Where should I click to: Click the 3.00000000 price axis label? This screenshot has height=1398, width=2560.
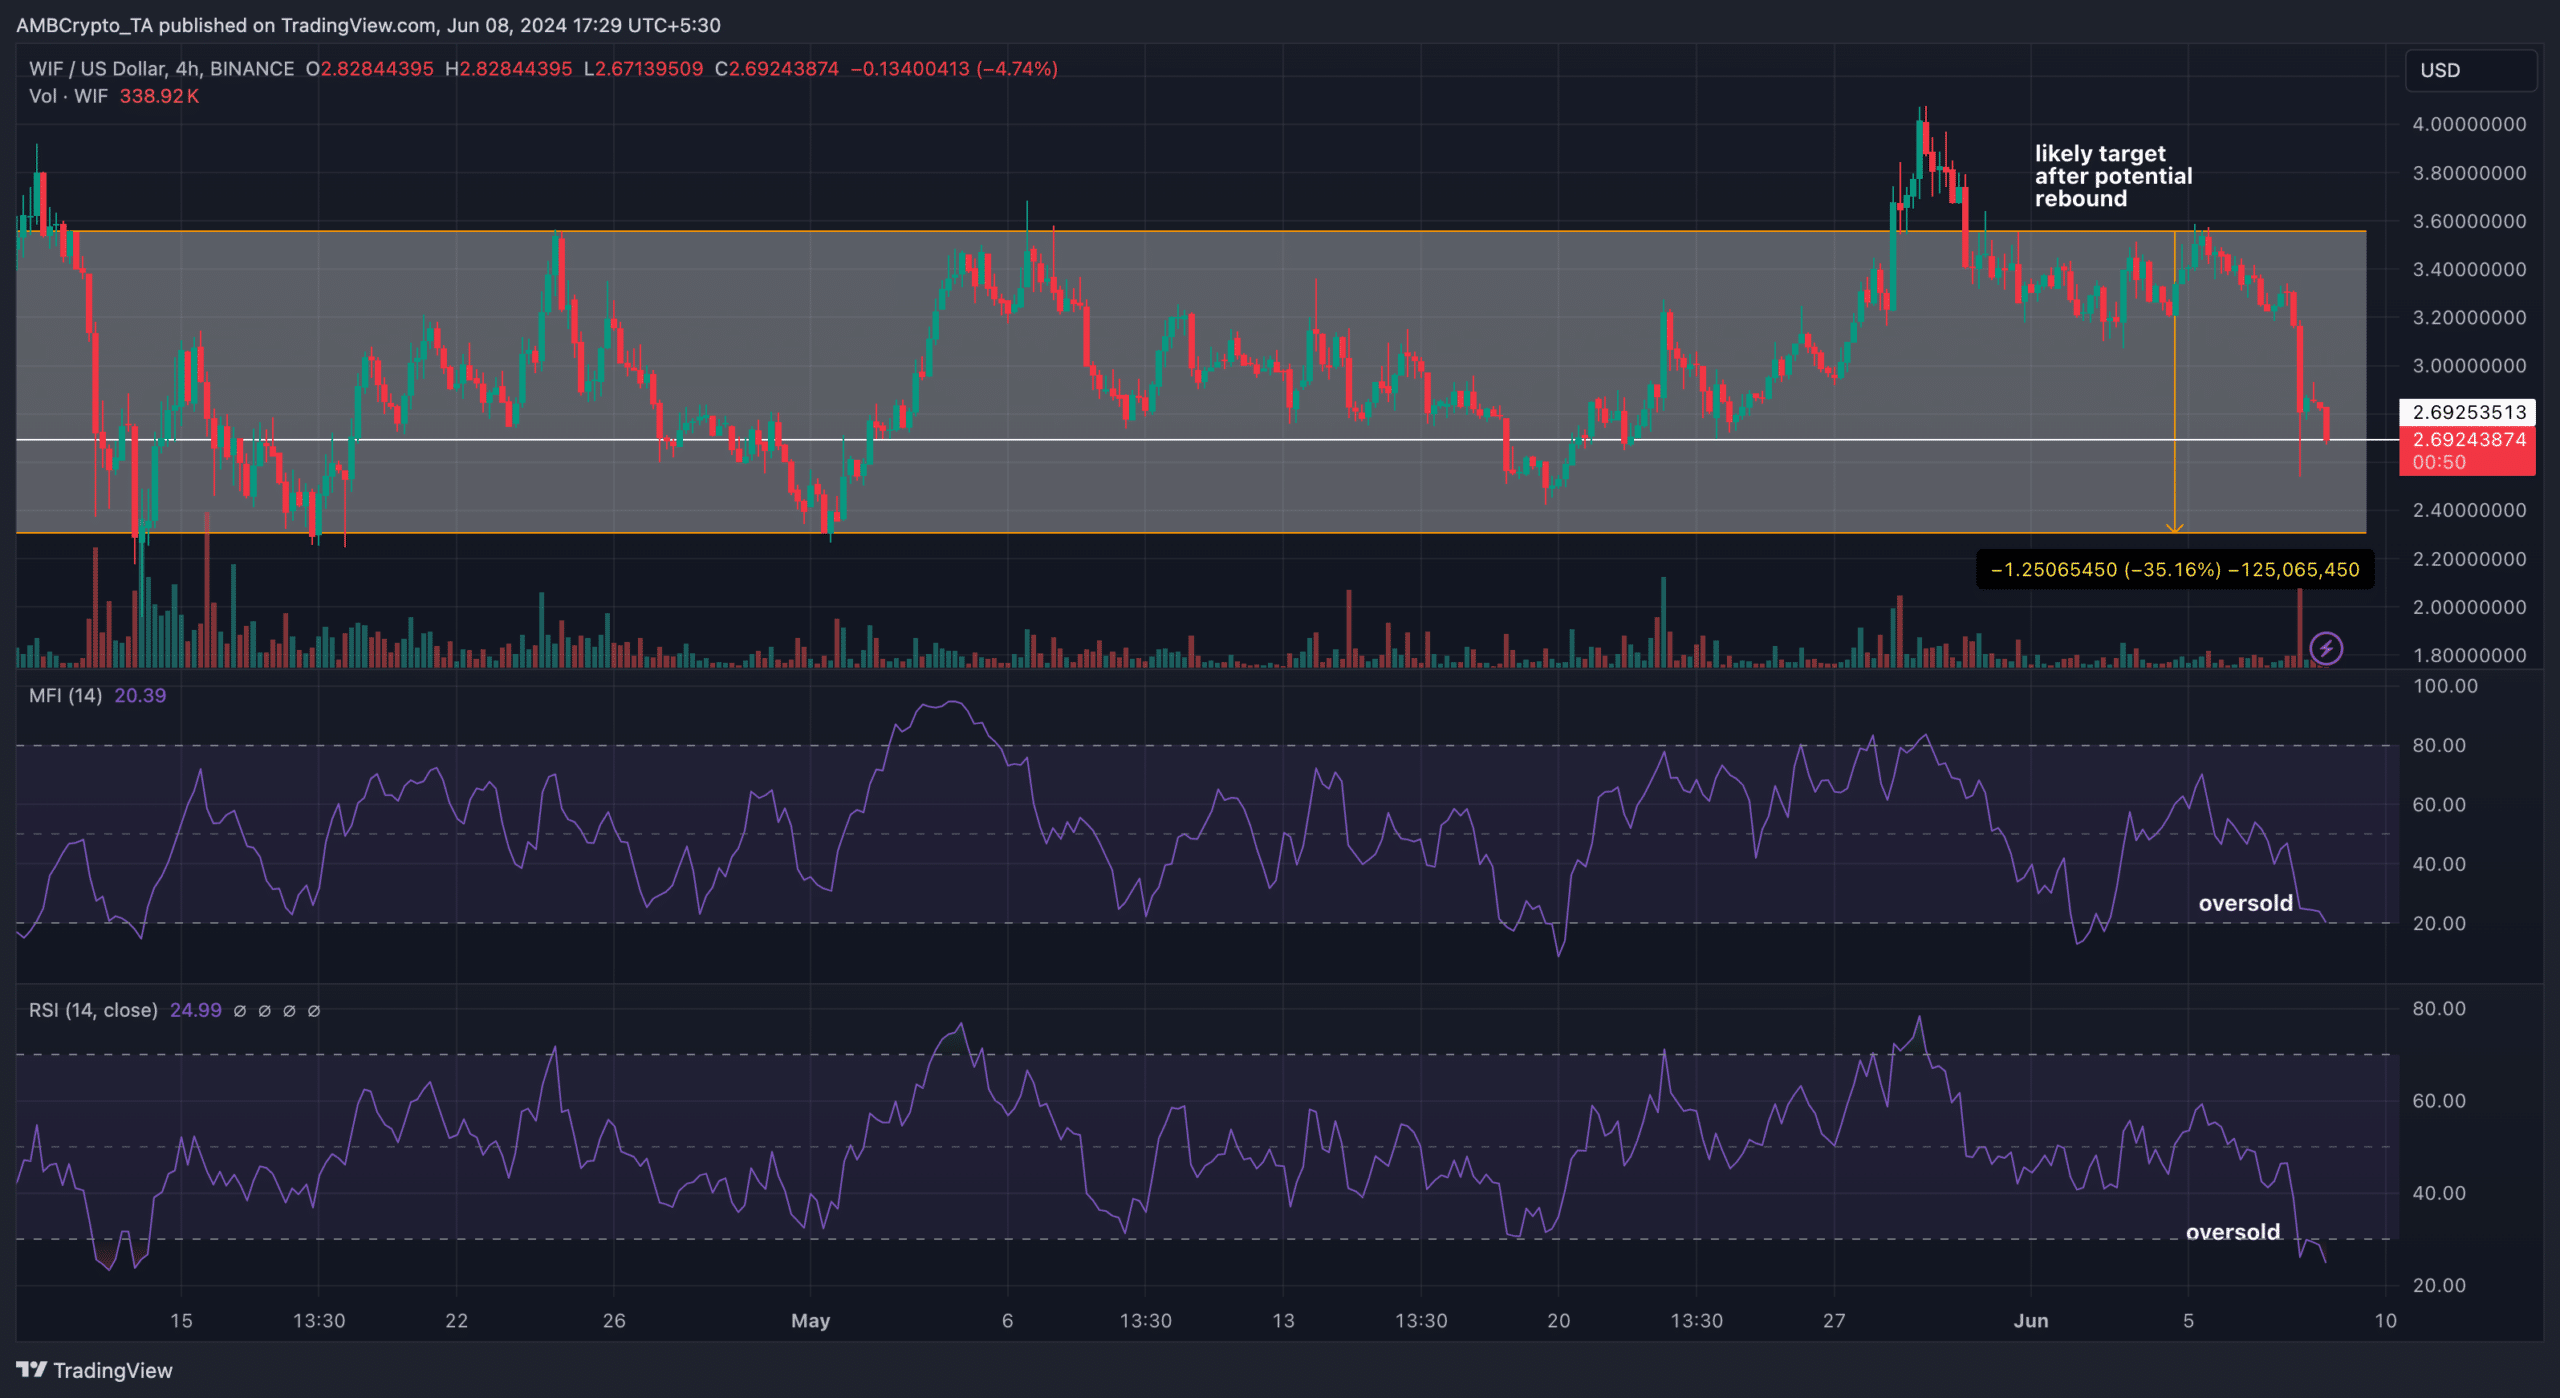pos(2469,366)
